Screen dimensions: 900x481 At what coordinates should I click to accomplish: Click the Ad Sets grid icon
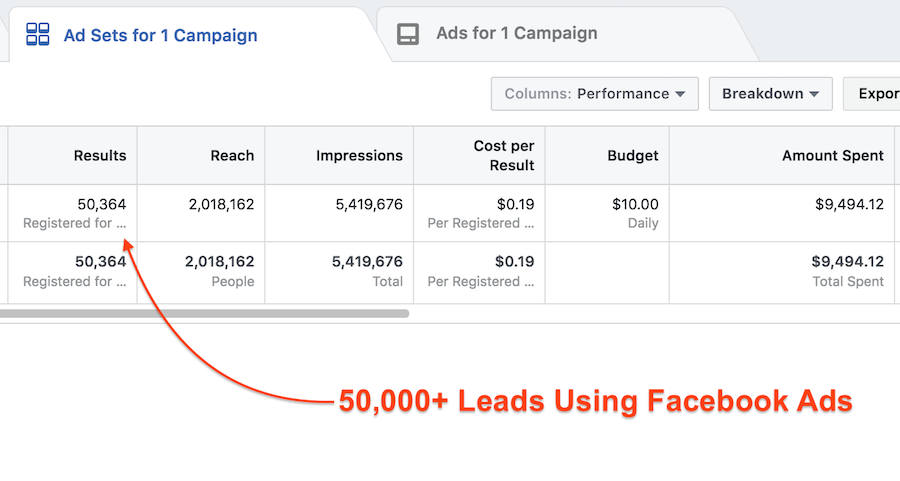[x=38, y=34]
